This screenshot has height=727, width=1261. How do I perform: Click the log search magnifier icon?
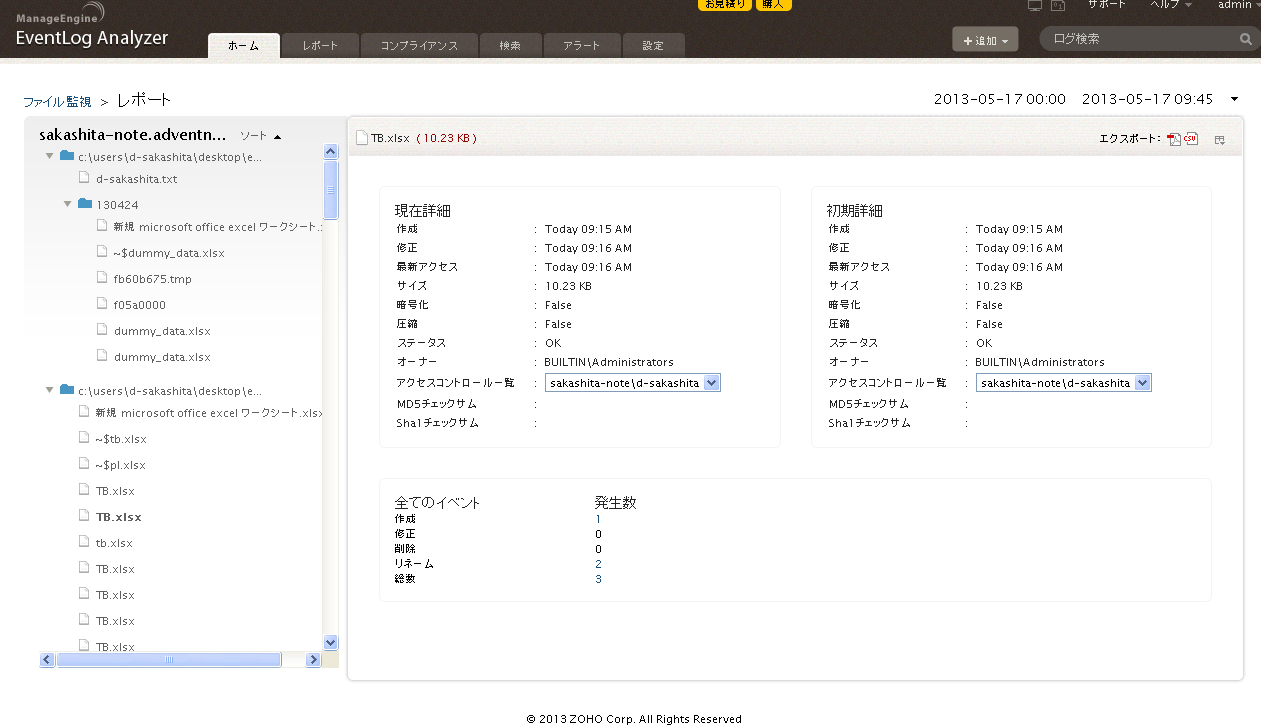tap(1246, 40)
